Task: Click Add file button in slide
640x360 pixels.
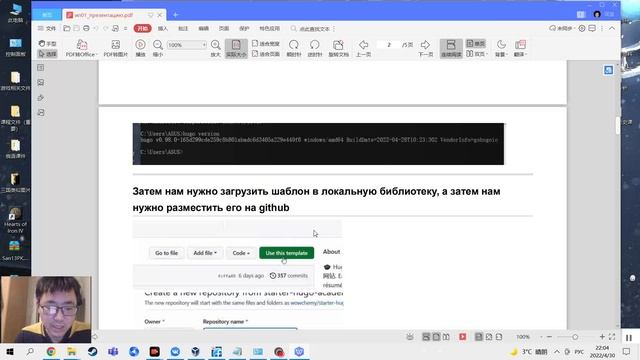Action: pyautogui.click(x=205, y=253)
